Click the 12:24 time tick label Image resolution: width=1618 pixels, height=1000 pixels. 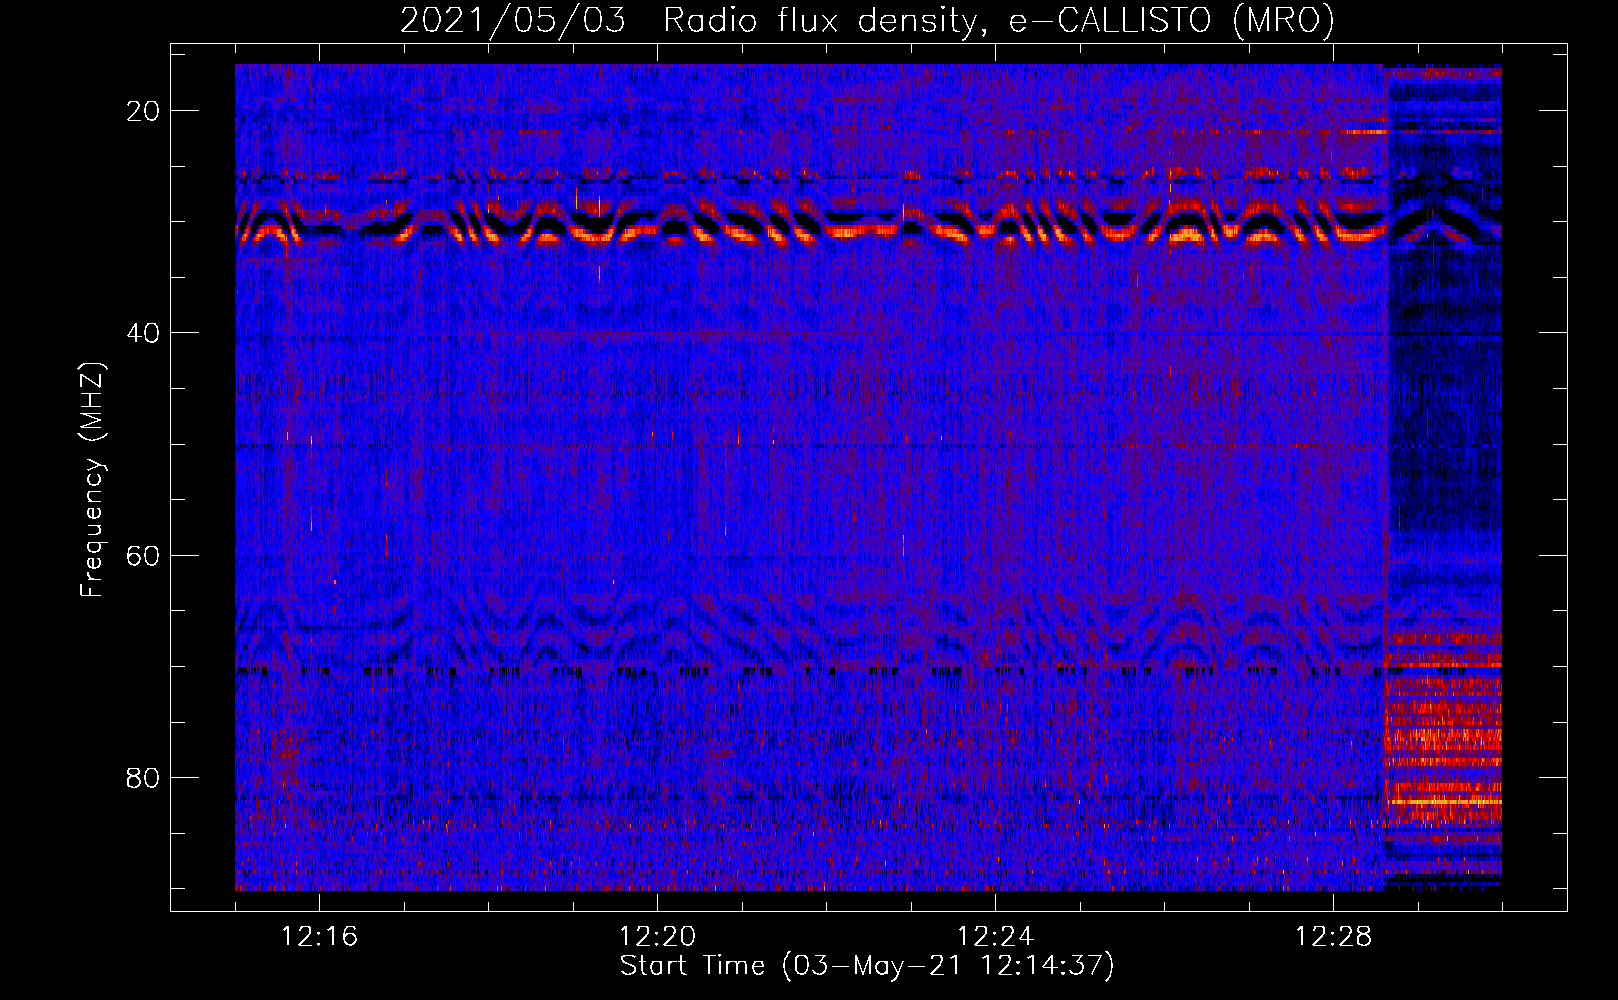995,937
